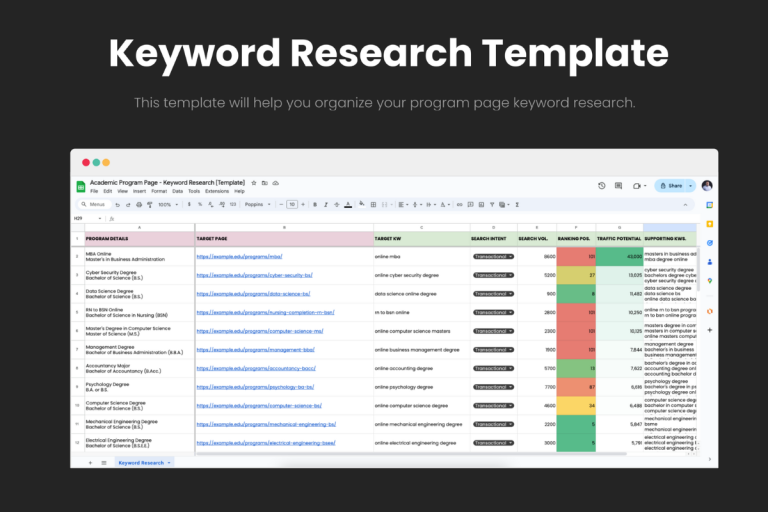Viewport: 768px width, 512px height.
Task: Open version history clock icon
Action: point(601,186)
